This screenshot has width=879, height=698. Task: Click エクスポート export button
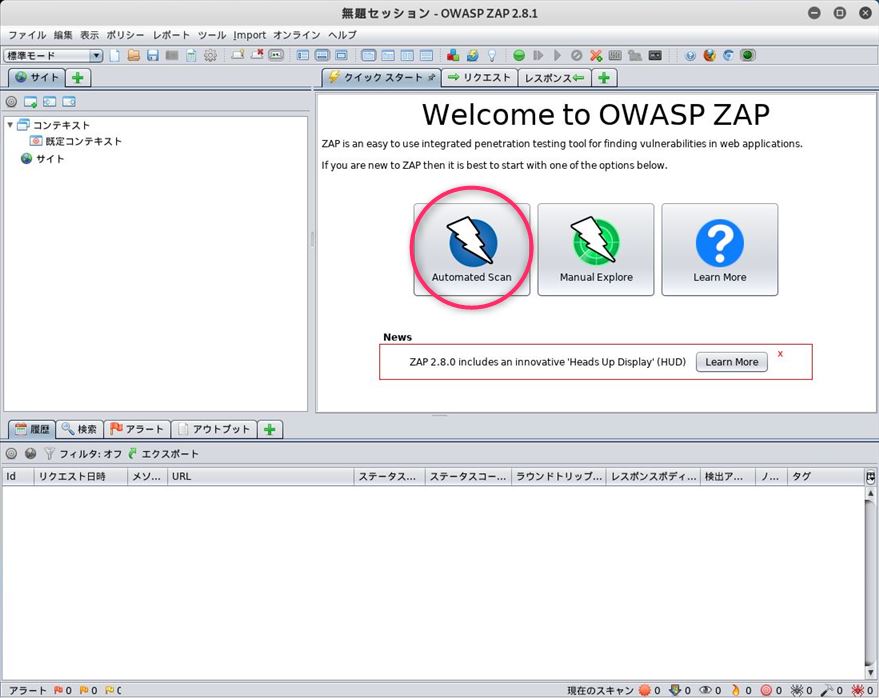[163, 454]
